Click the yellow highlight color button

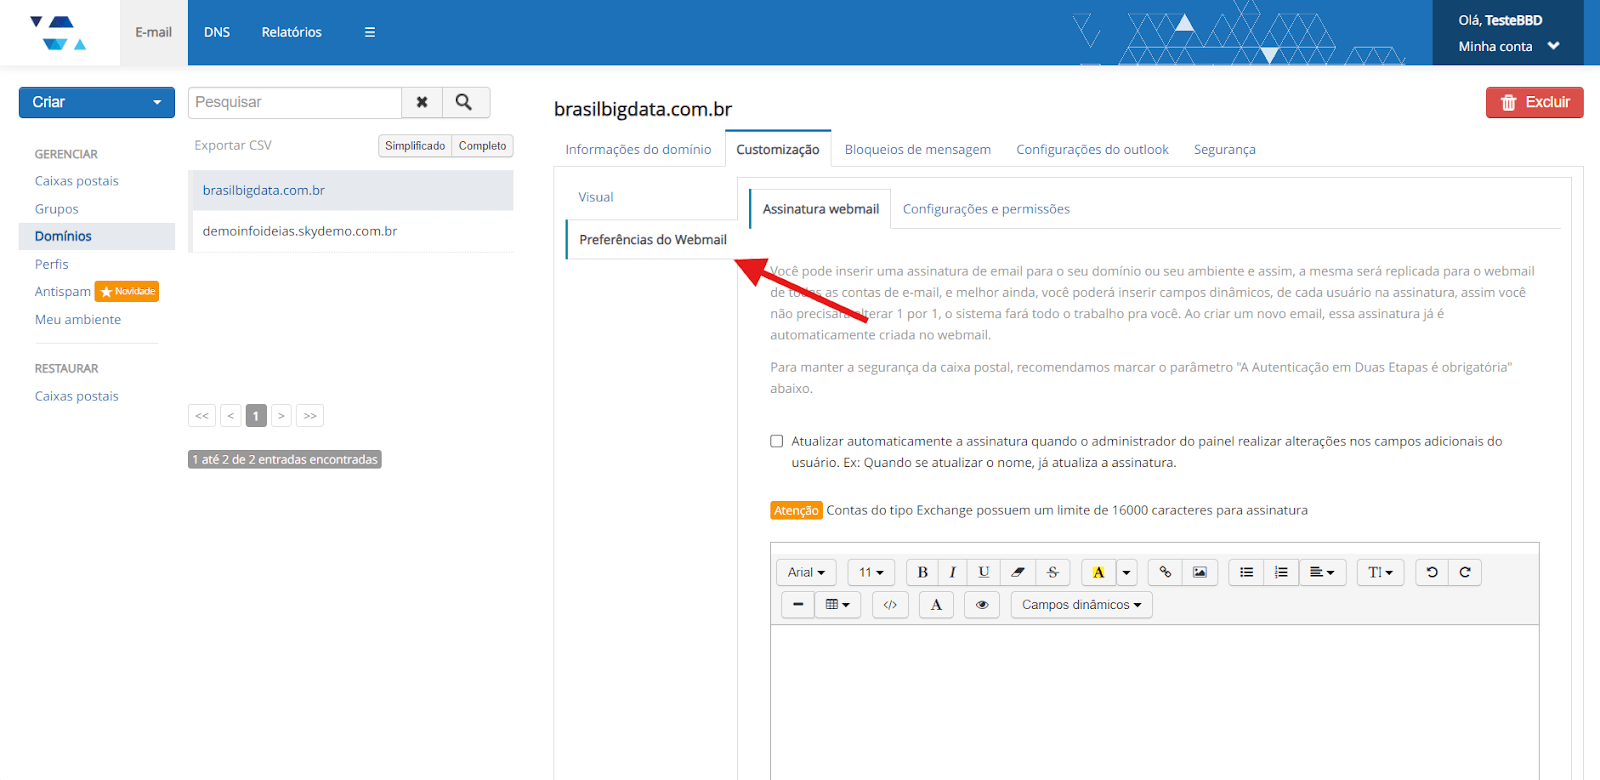(x=1098, y=572)
